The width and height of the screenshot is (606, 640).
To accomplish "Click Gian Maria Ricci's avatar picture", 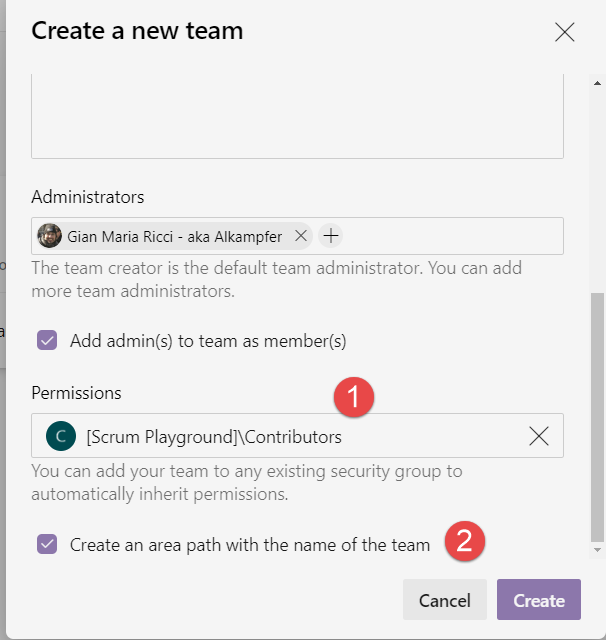I will [49, 236].
